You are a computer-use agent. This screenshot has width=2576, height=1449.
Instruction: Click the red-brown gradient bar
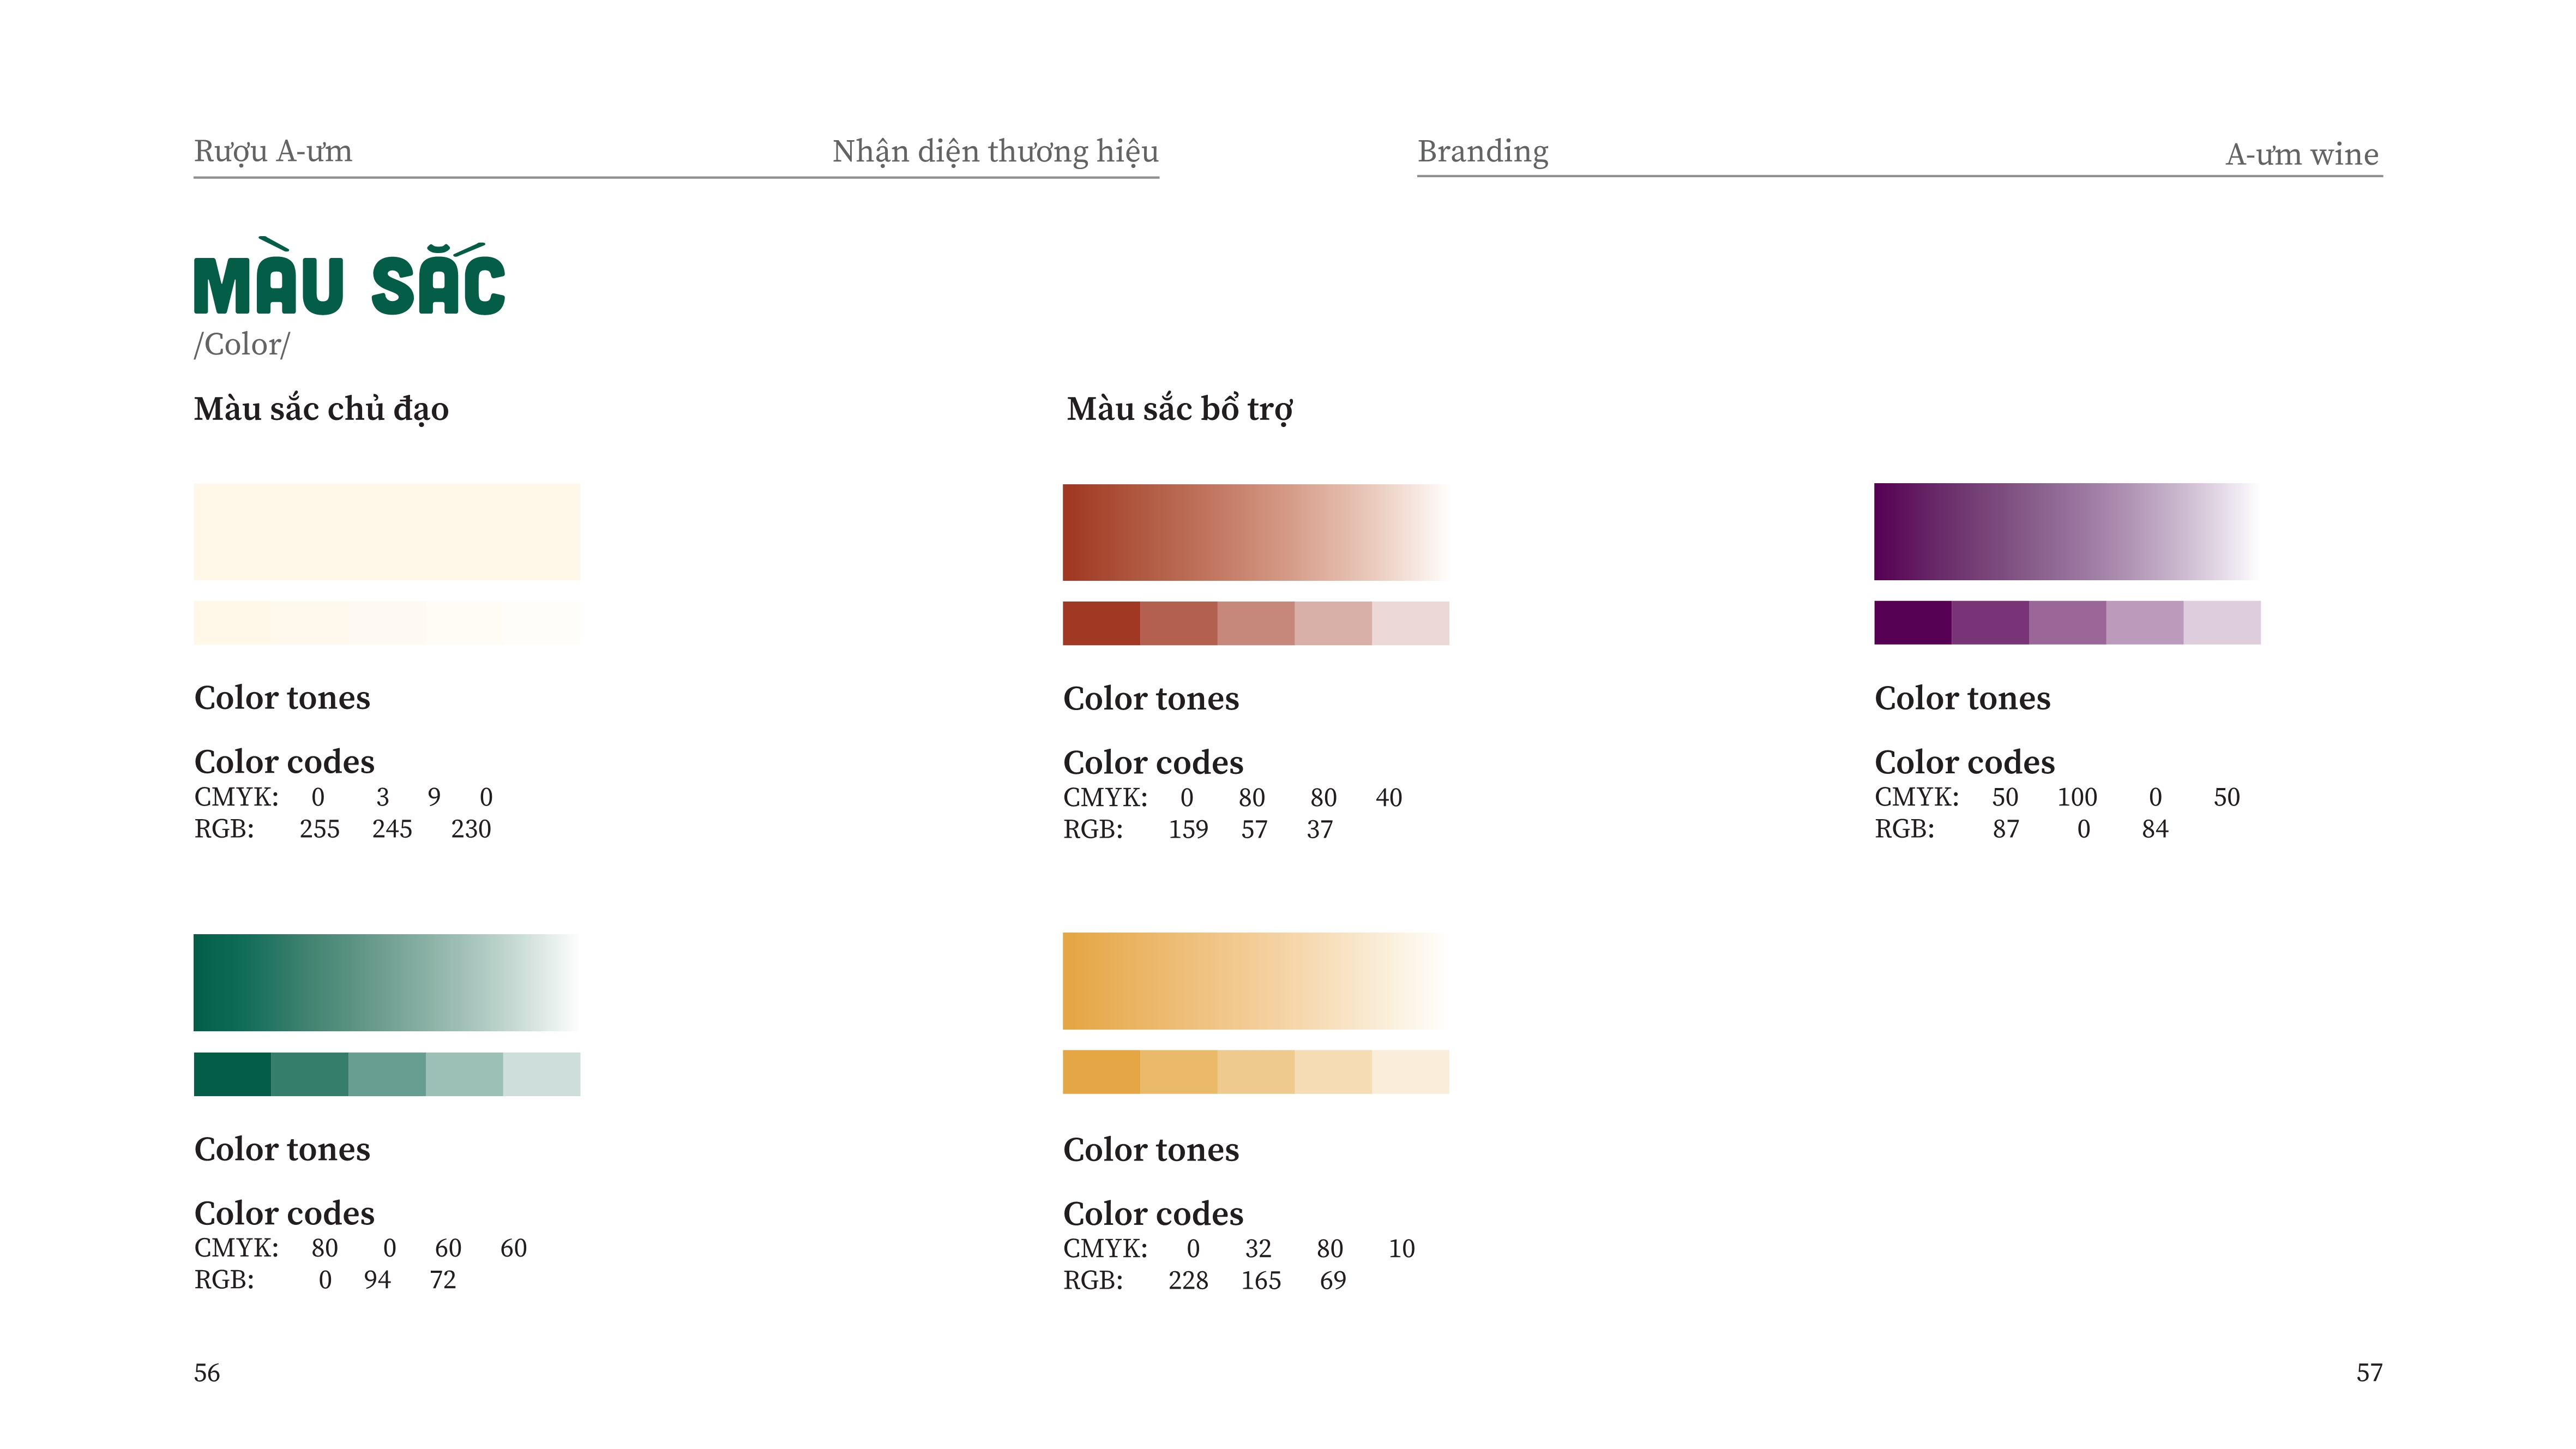tap(1256, 532)
